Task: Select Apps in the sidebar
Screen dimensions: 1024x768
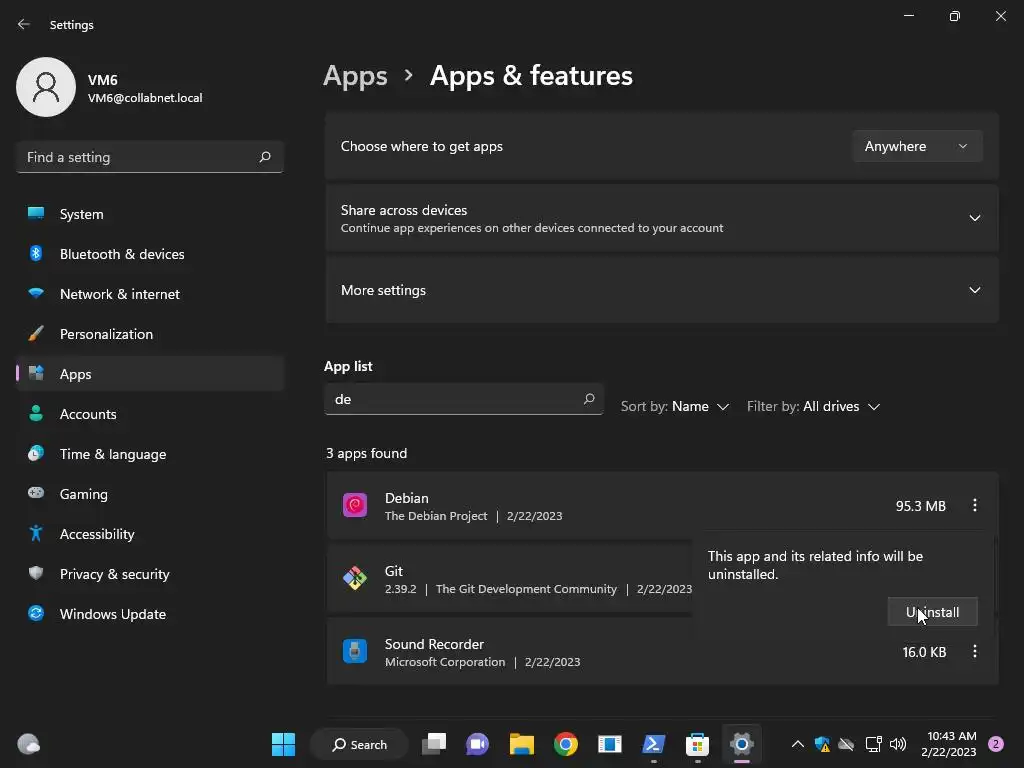Action: coord(150,374)
